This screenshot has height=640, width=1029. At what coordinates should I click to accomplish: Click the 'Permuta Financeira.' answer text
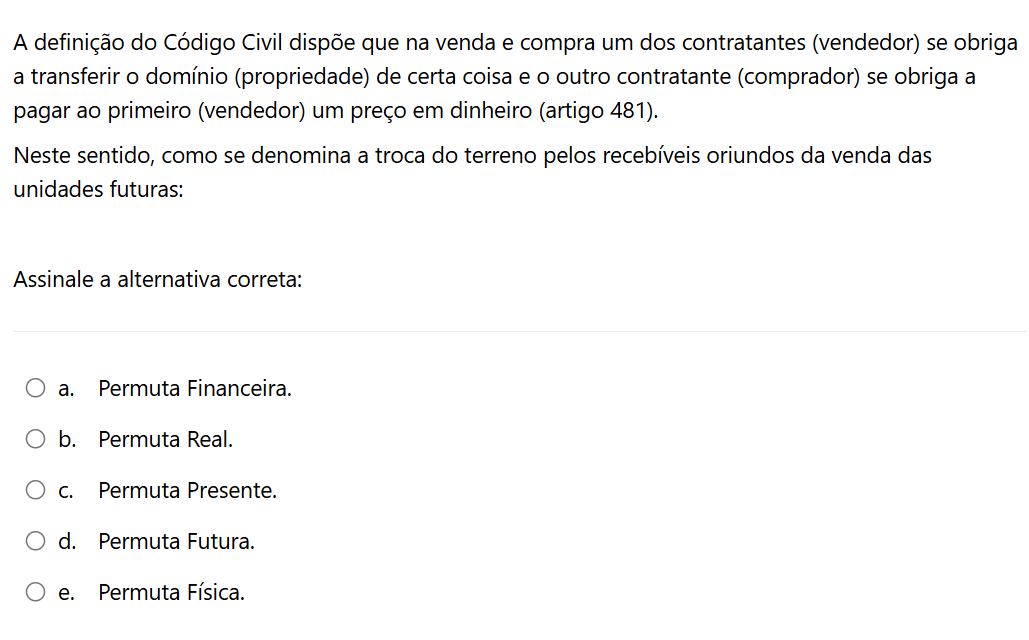(195, 389)
